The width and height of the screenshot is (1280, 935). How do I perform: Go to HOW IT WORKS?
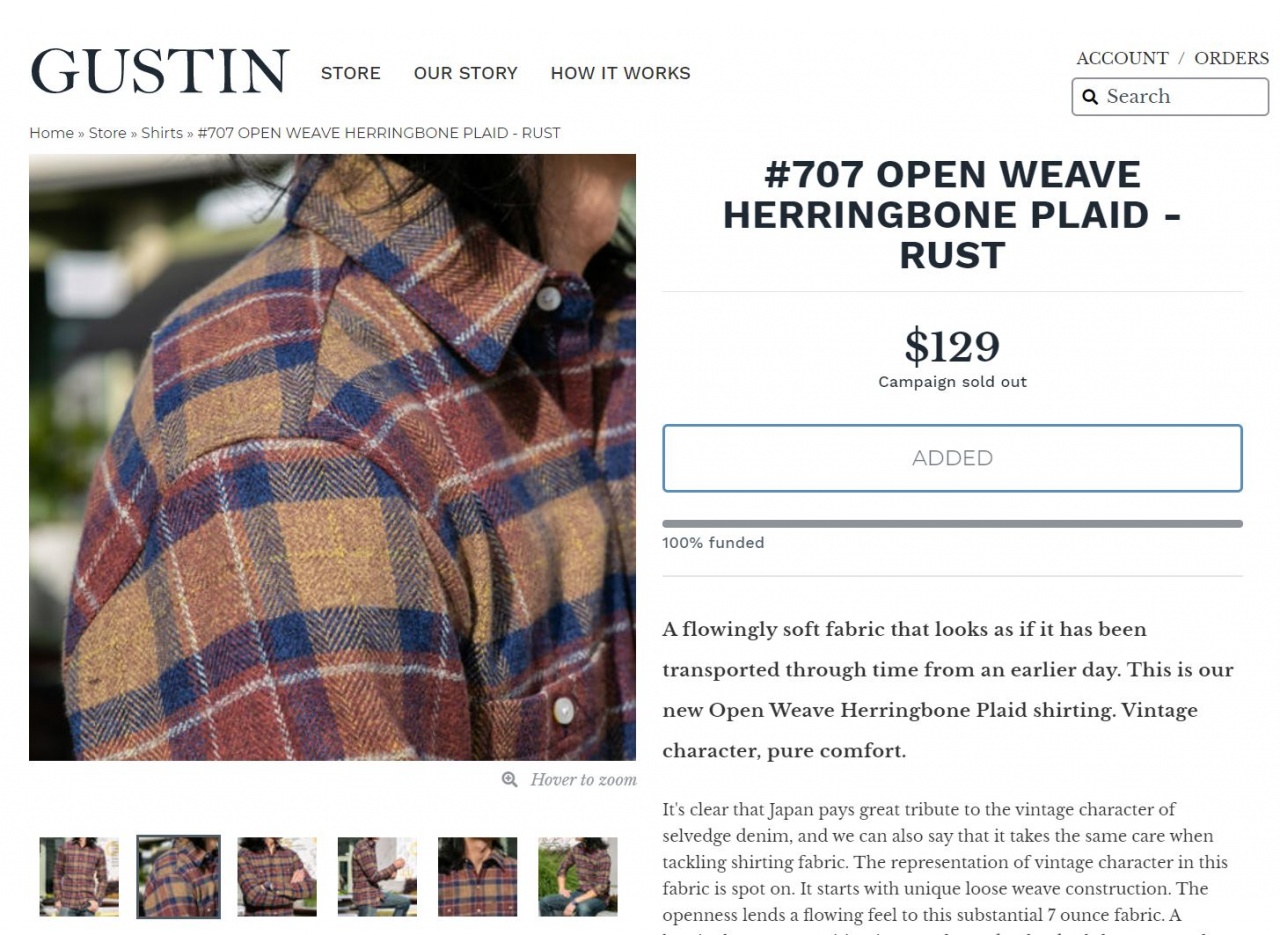pos(620,73)
